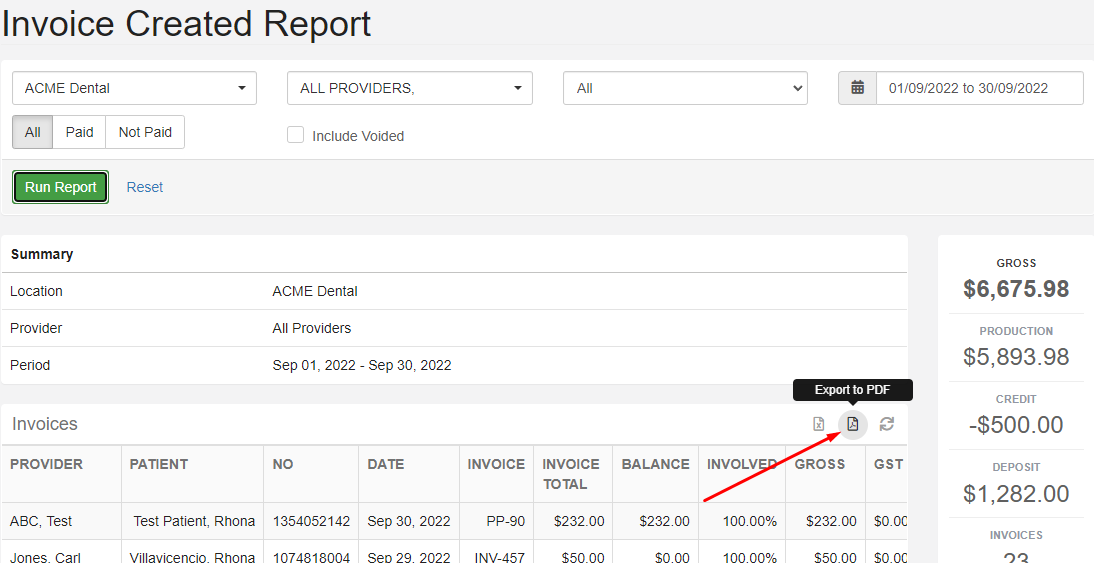Click the refresh invoices icon

pos(887,424)
